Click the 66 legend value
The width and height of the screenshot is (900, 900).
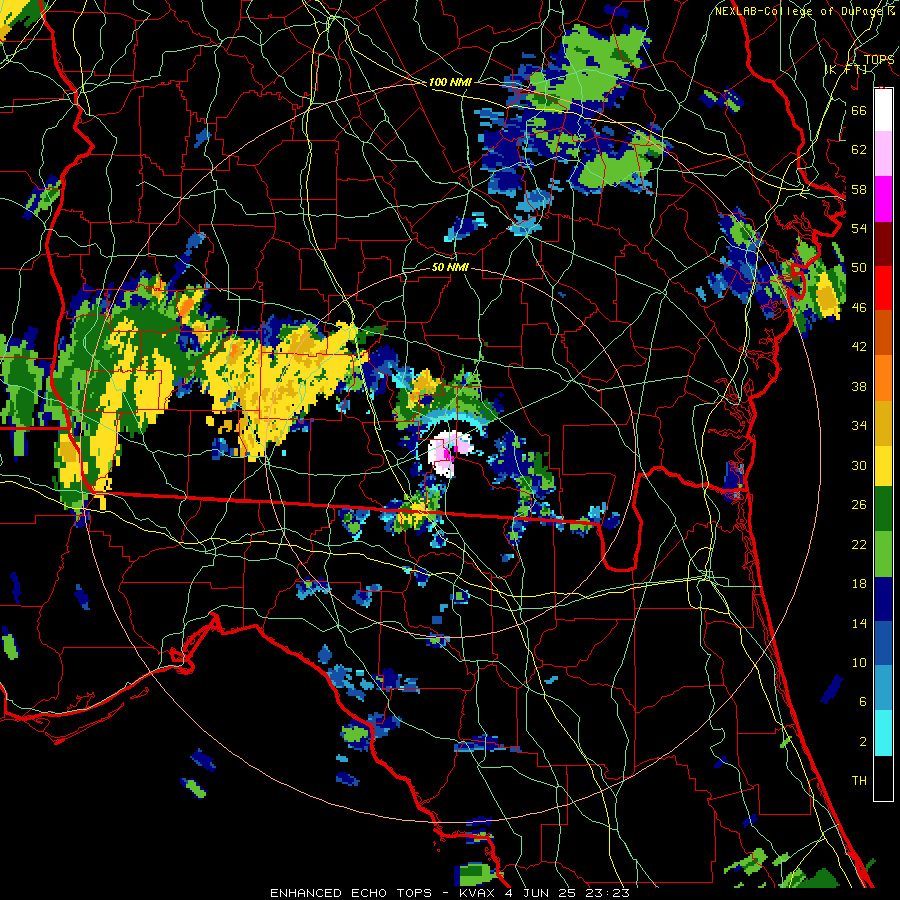859,110
